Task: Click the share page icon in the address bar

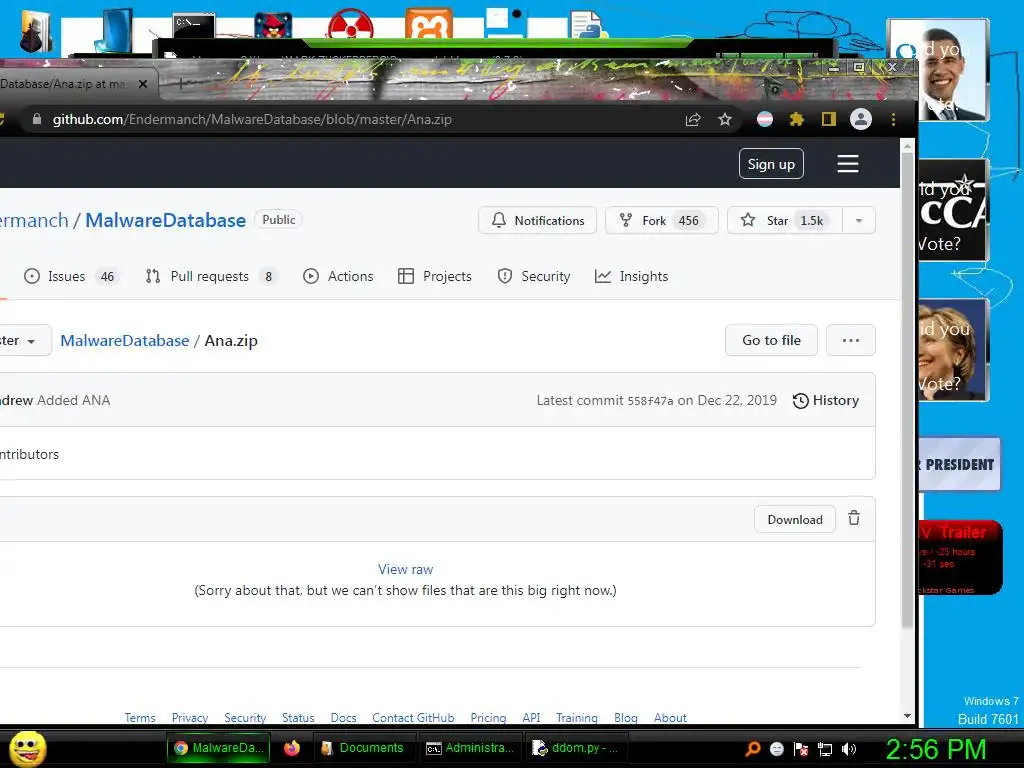Action: (x=693, y=120)
